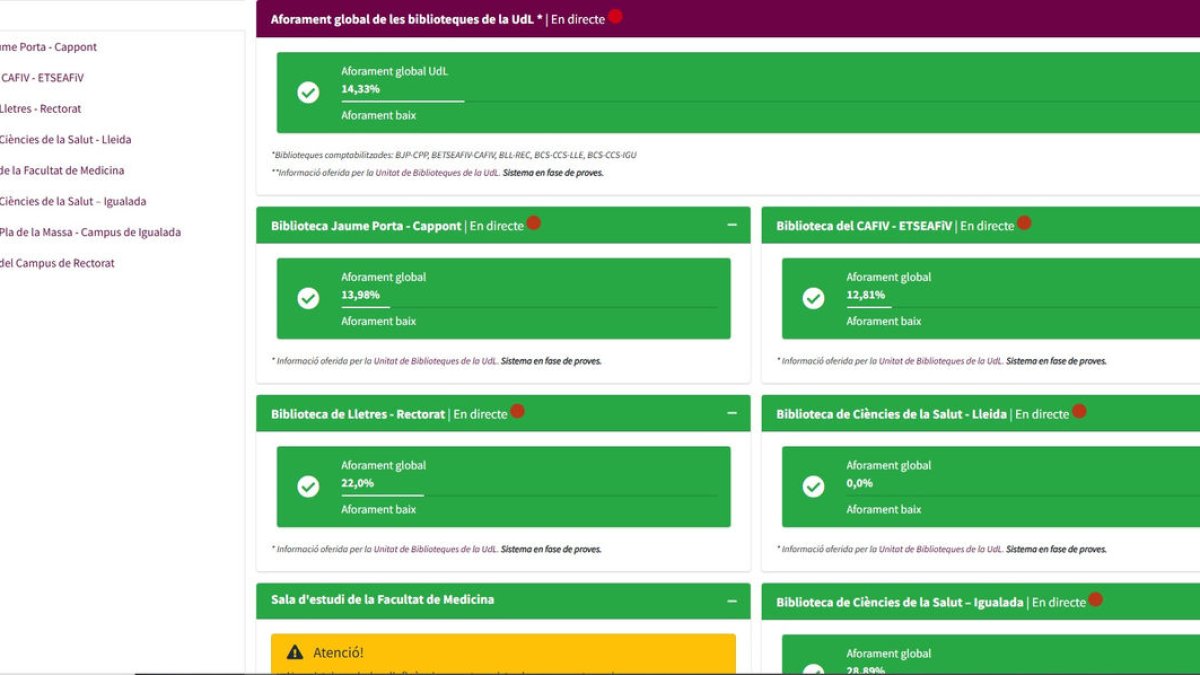
Task: Select Lletres - Rectorat link in the sidebar
Action: [x=40, y=108]
